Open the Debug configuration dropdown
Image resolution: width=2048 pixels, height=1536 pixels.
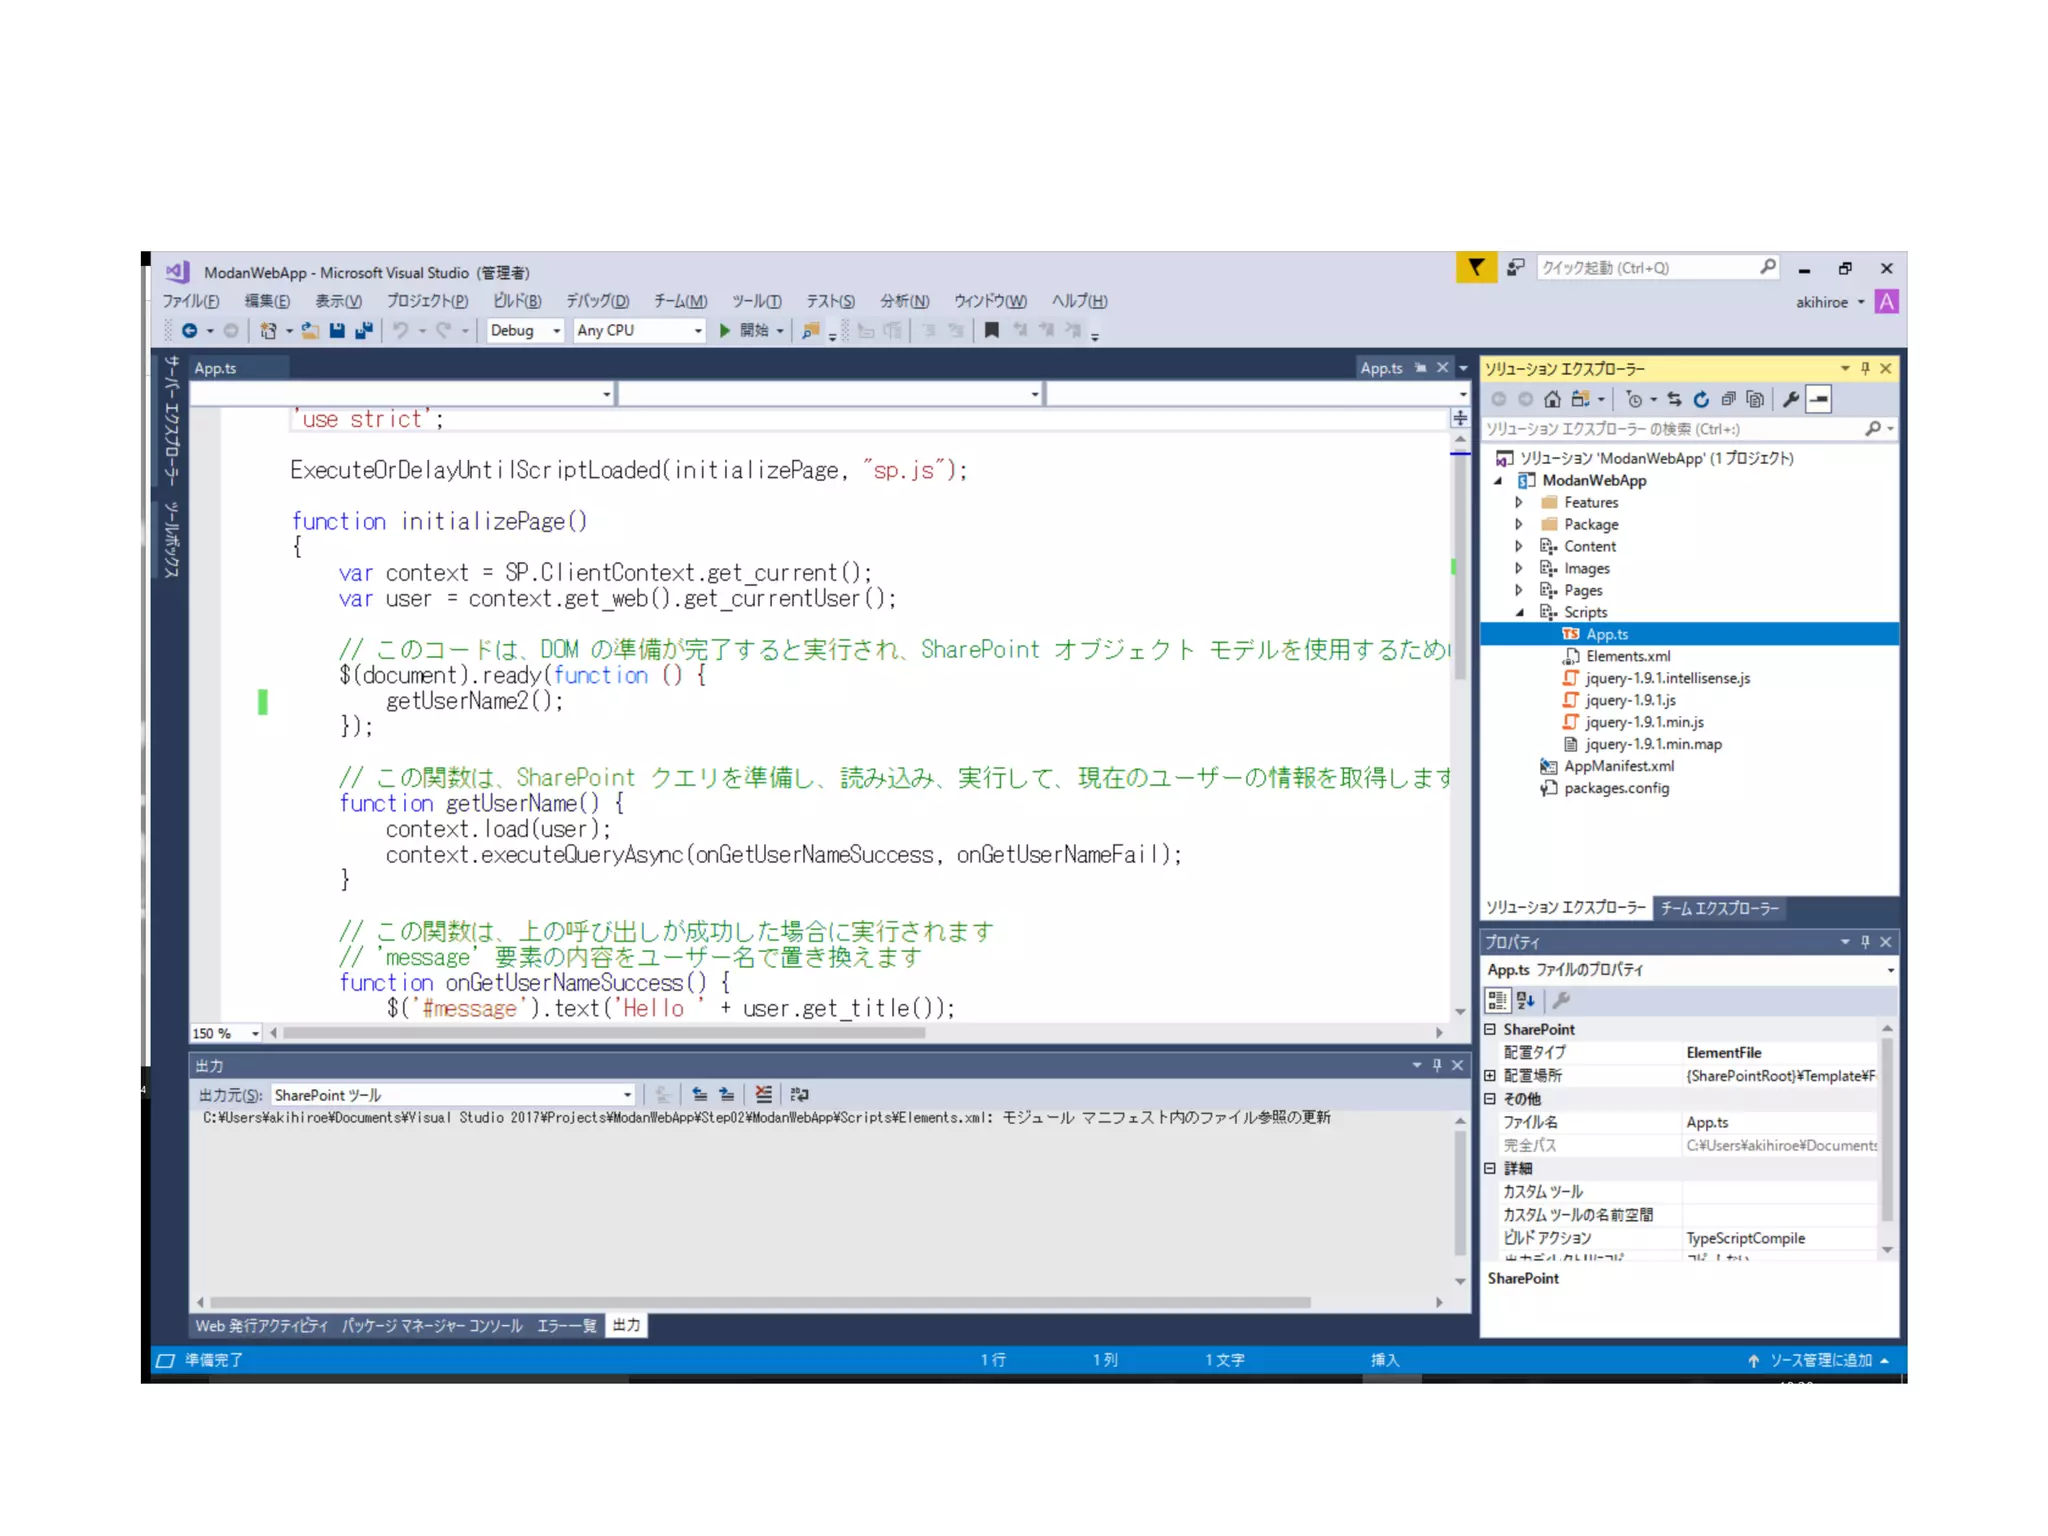525,331
